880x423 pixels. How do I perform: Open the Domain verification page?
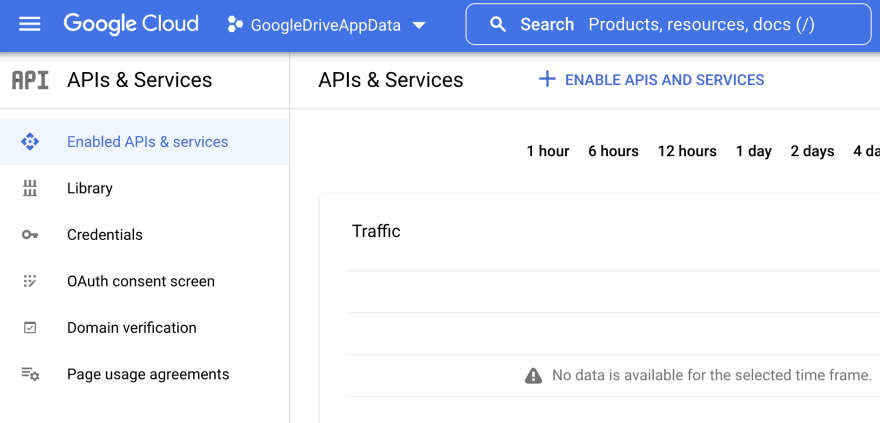(x=145, y=328)
